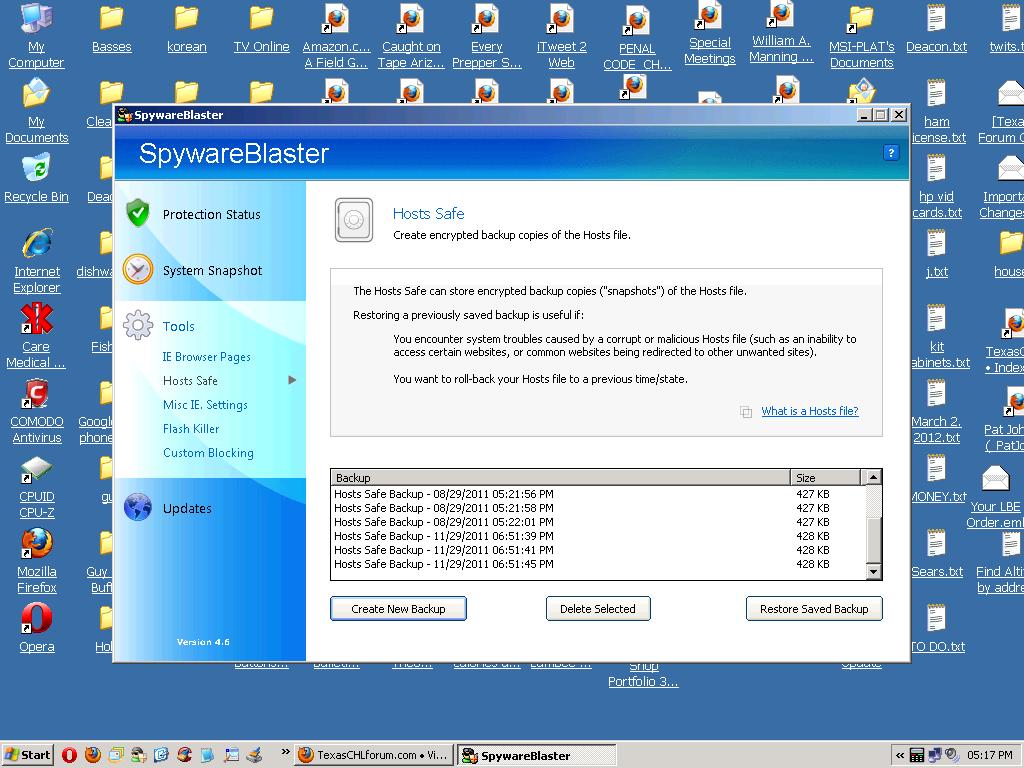This screenshot has width=1024, height=768.
Task: Expand hidden system tray icons chevron
Action: [900, 756]
